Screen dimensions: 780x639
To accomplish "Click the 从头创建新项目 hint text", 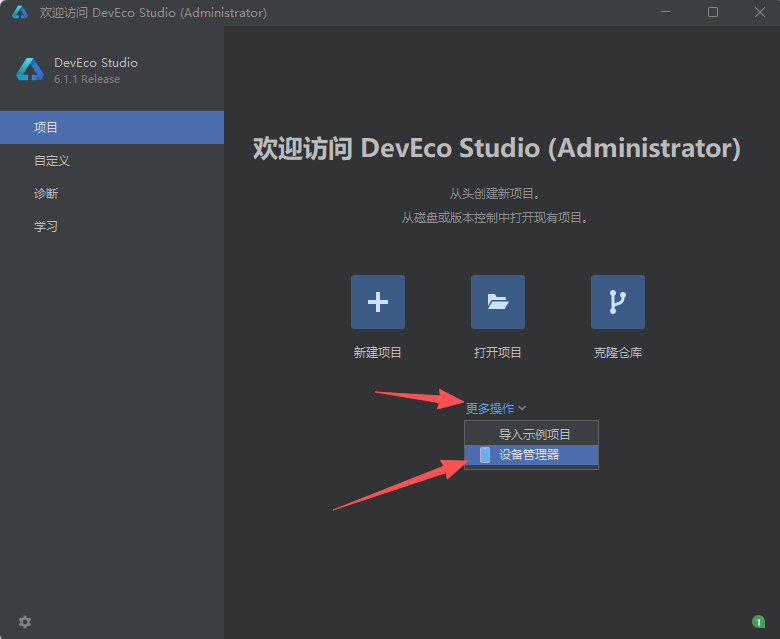I will coord(495,193).
